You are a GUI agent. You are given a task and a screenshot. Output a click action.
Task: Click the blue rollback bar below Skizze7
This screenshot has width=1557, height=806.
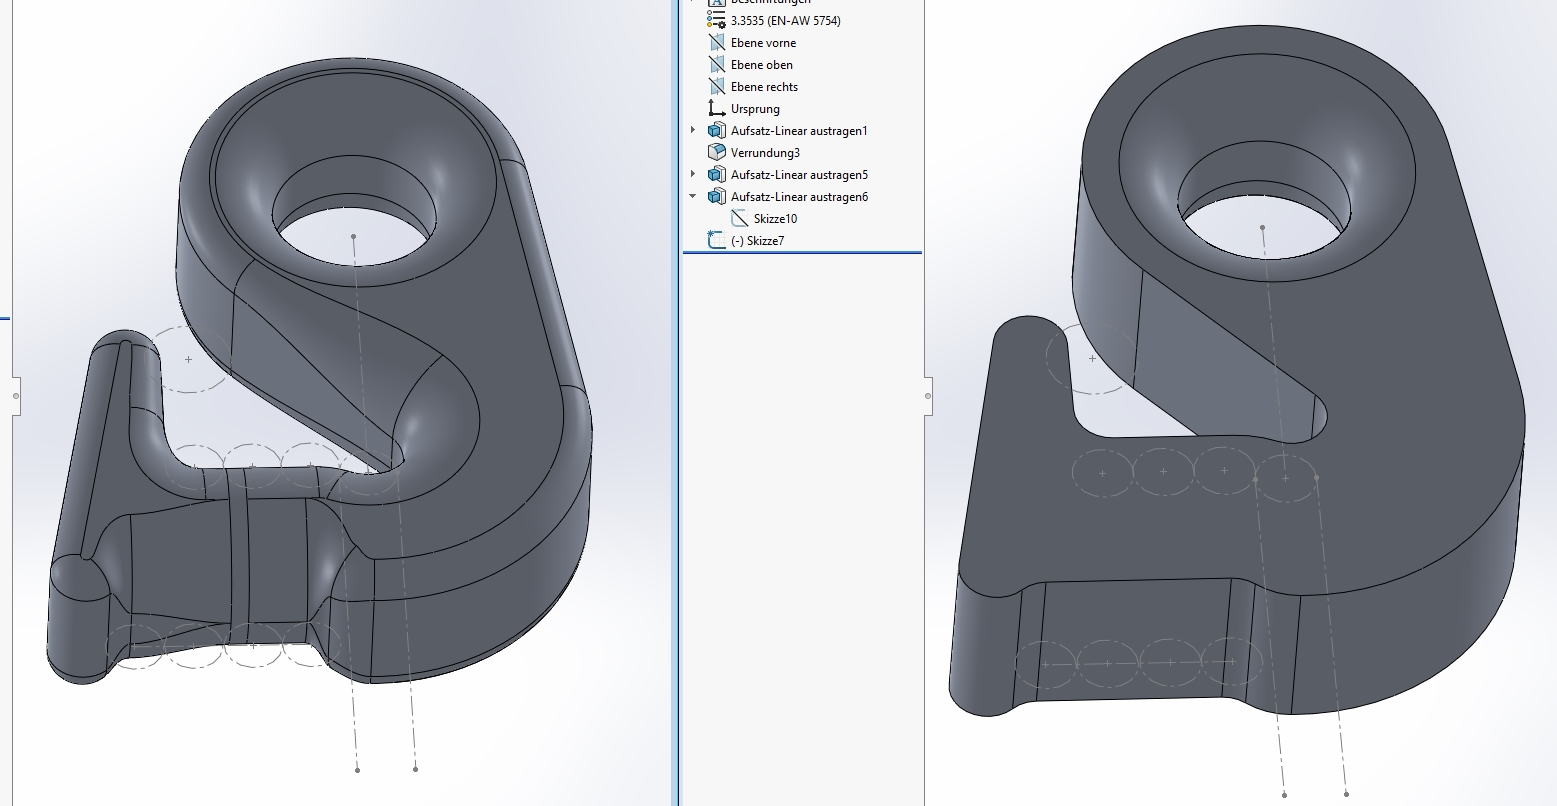802,253
